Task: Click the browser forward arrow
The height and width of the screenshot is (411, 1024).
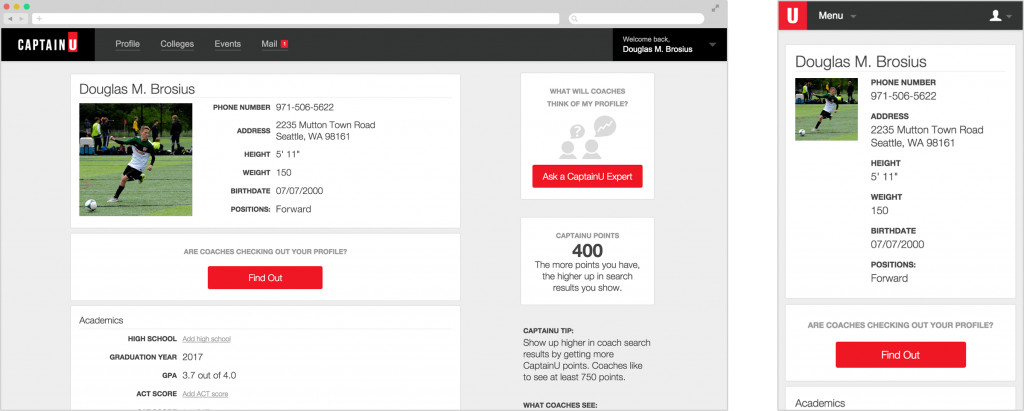Action: coord(22,19)
